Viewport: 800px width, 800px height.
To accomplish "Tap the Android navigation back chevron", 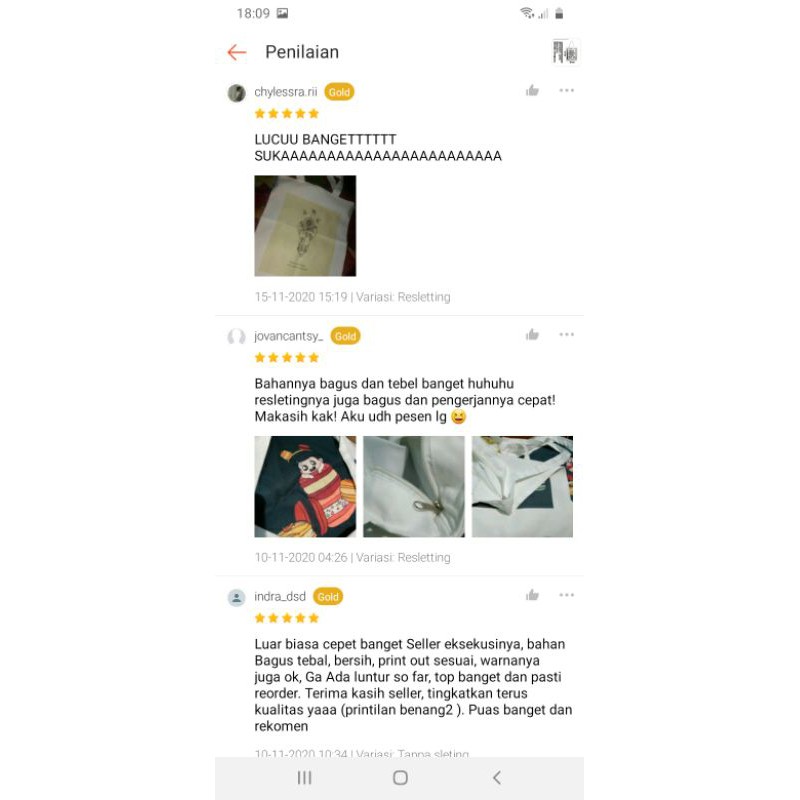I will (497, 778).
